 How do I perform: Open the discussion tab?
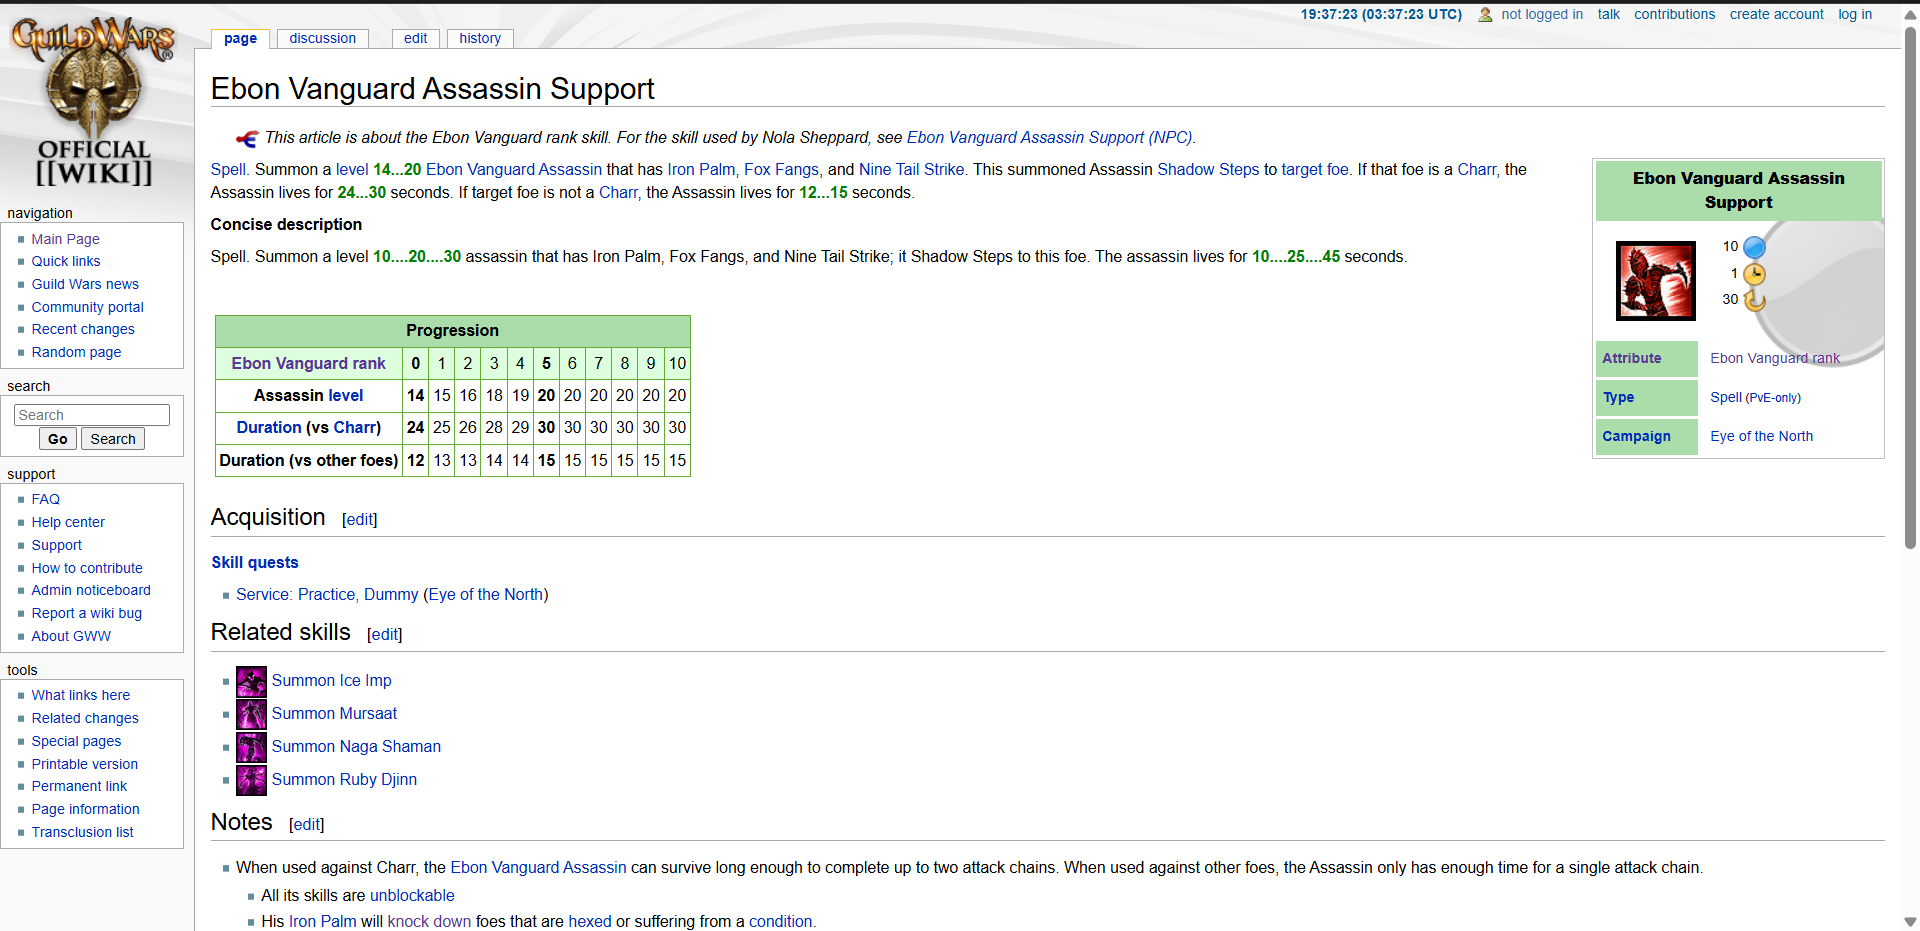tap(322, 38)
